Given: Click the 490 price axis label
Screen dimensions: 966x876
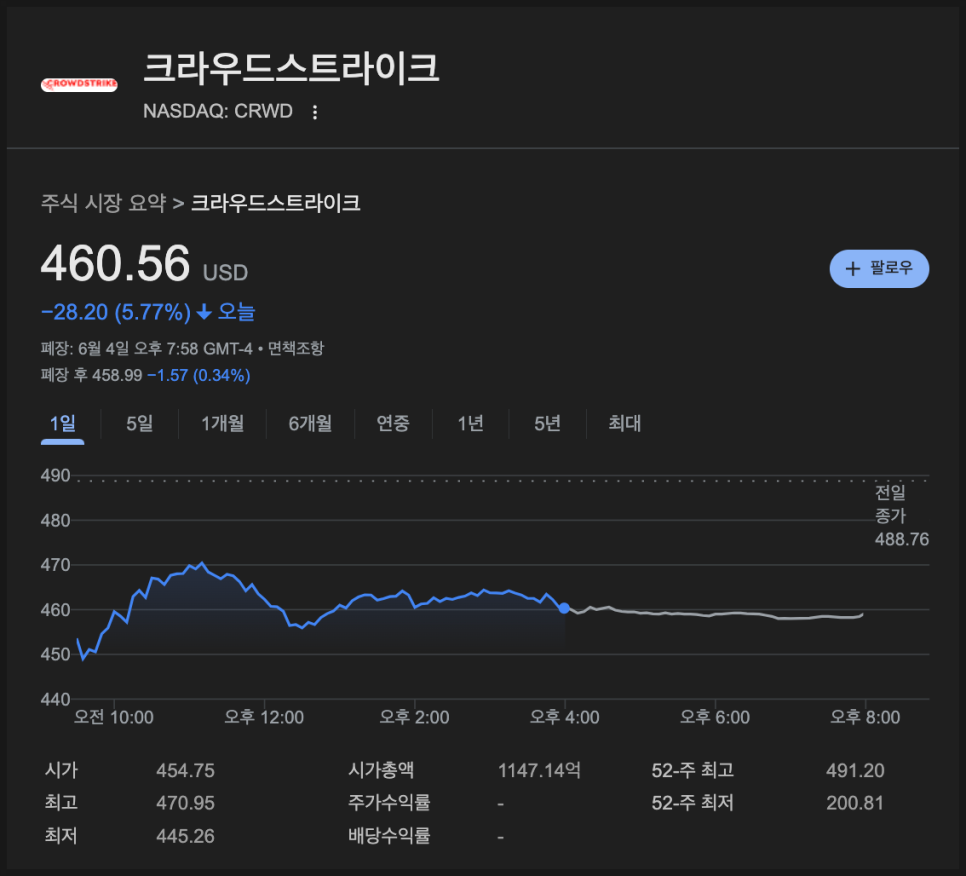Looking at the screenshot, I should click(x=55, y=476).
